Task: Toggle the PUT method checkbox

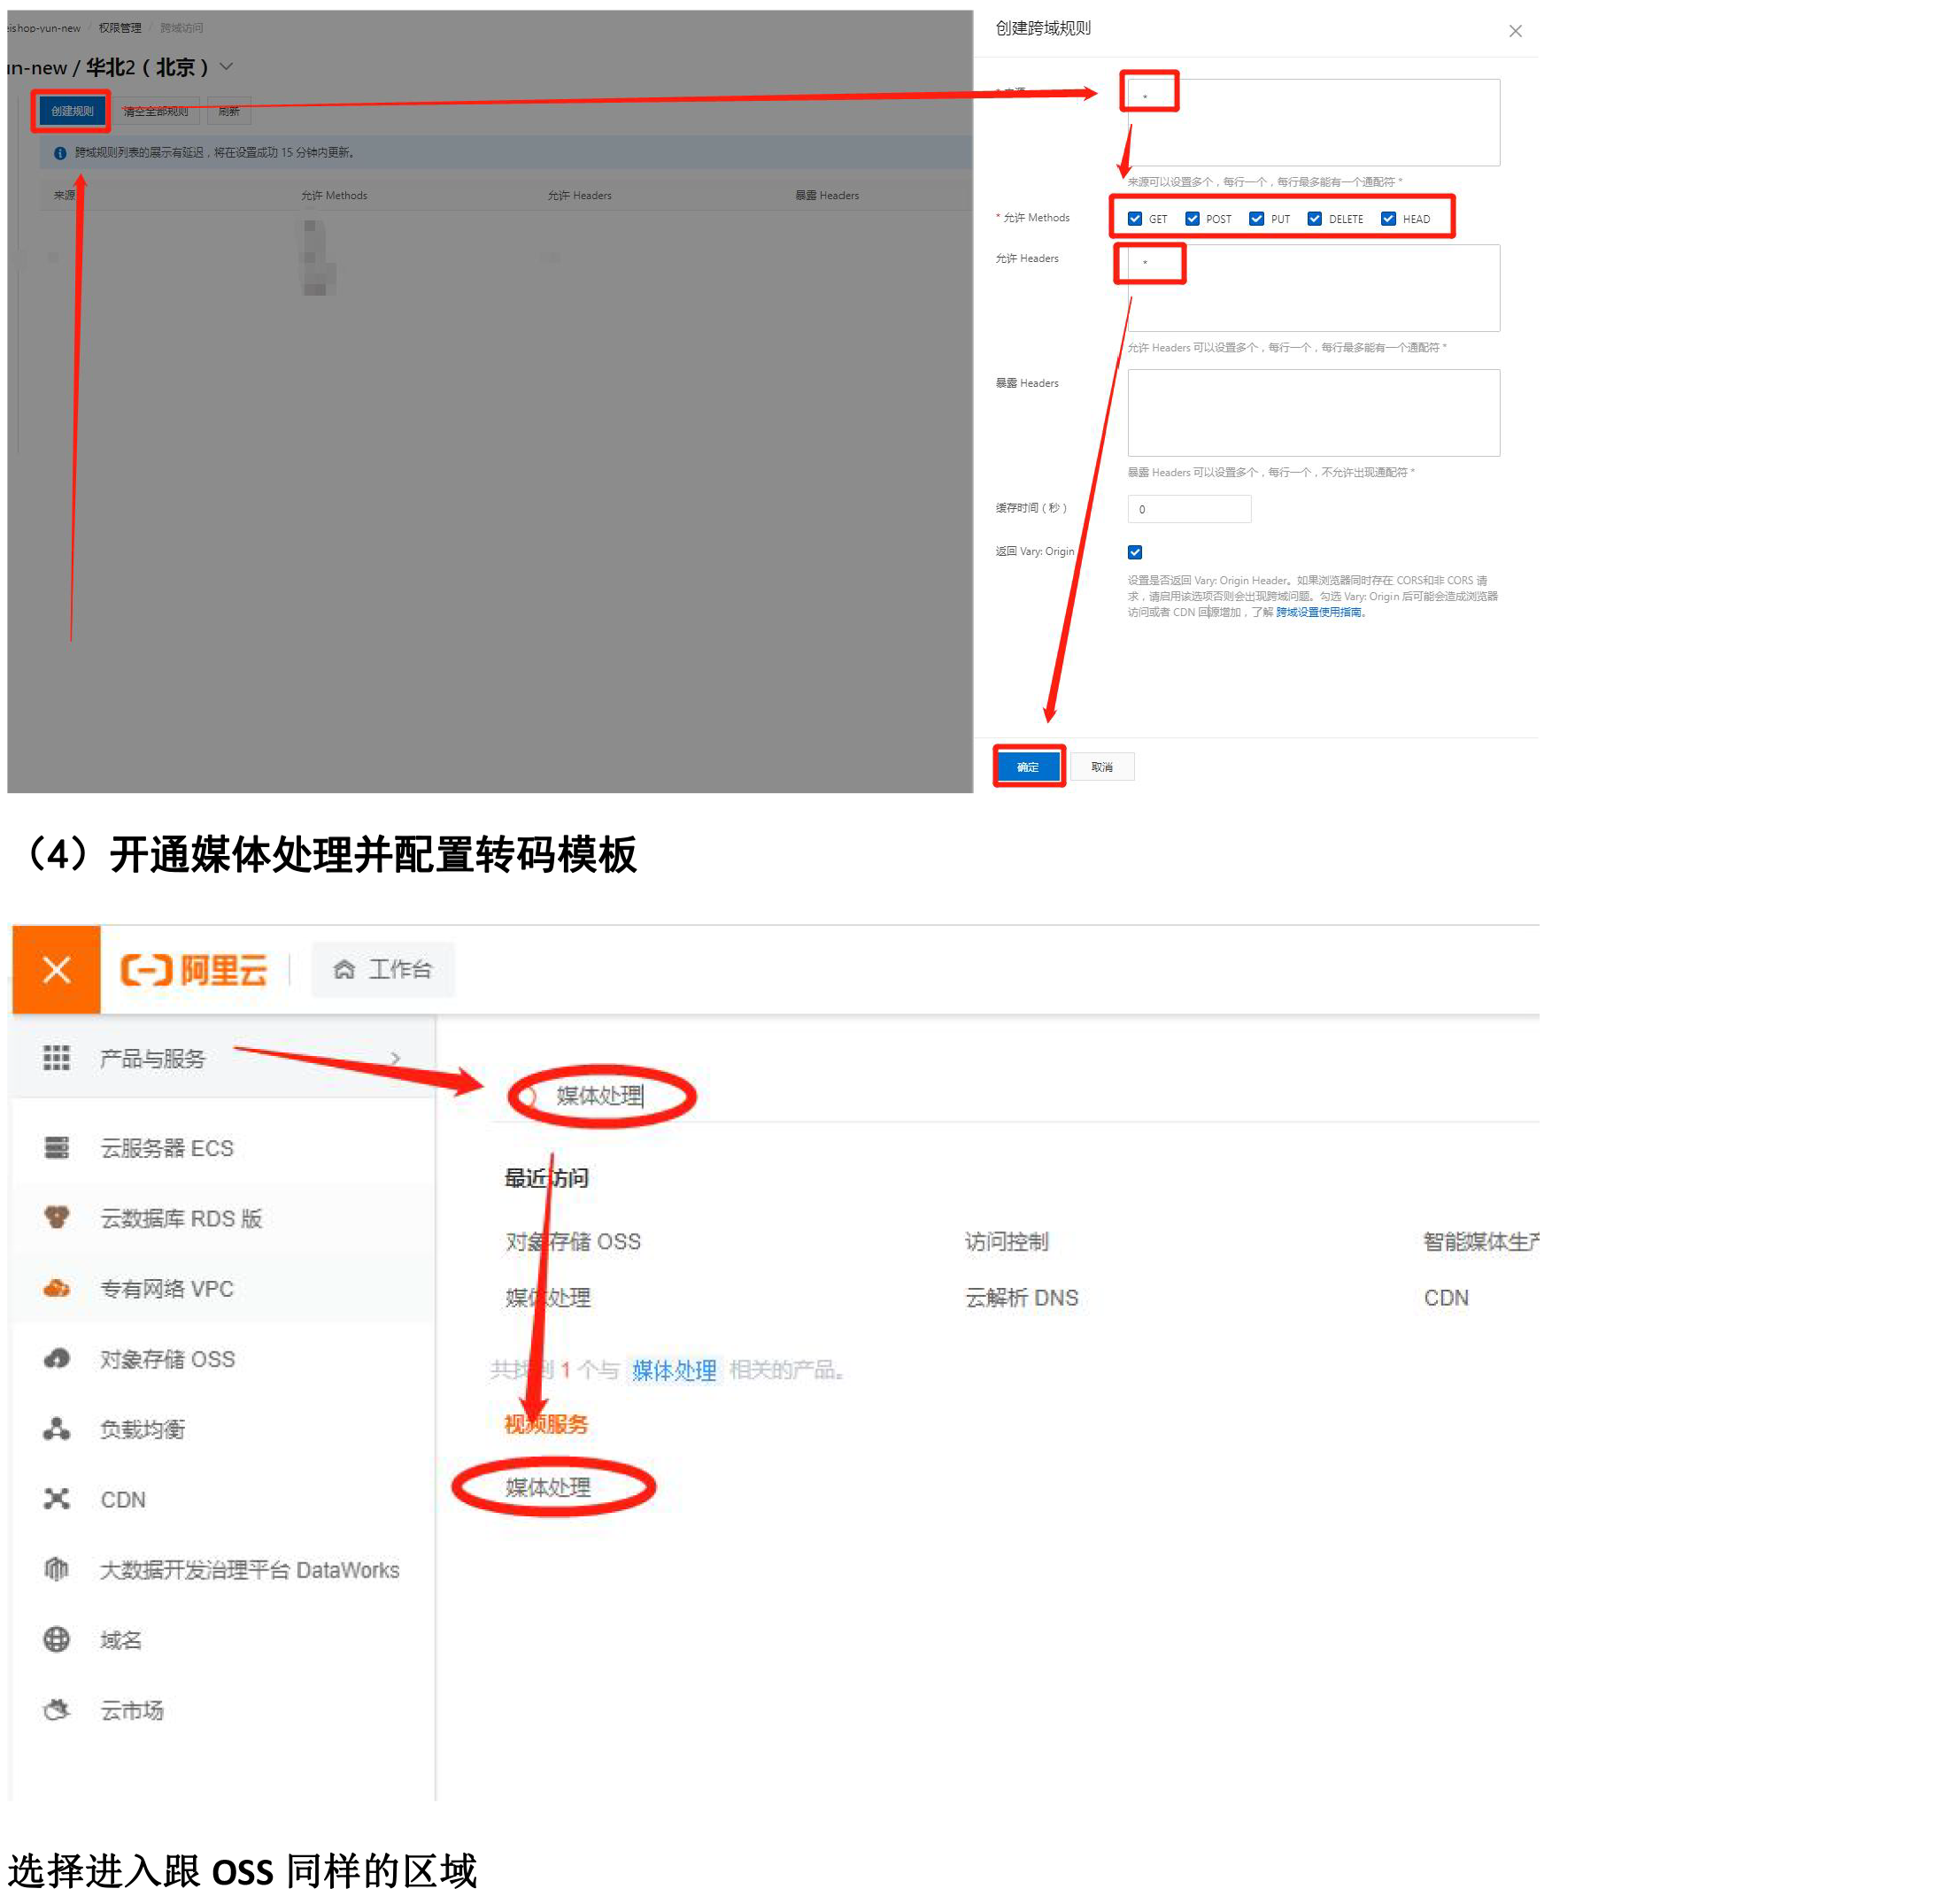Action: click(1255, 218)
